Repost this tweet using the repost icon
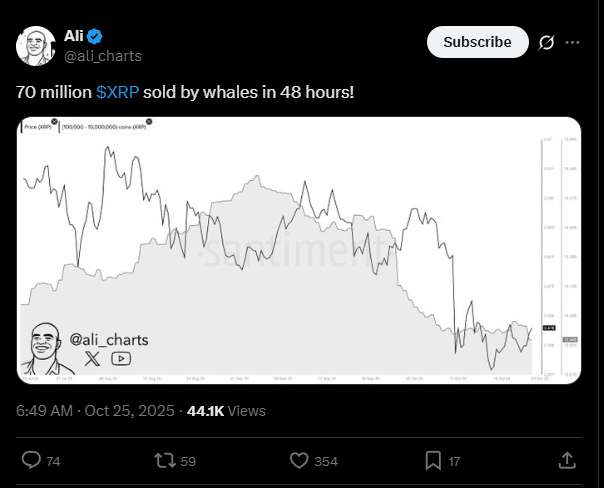 click(x=164, y=460)
